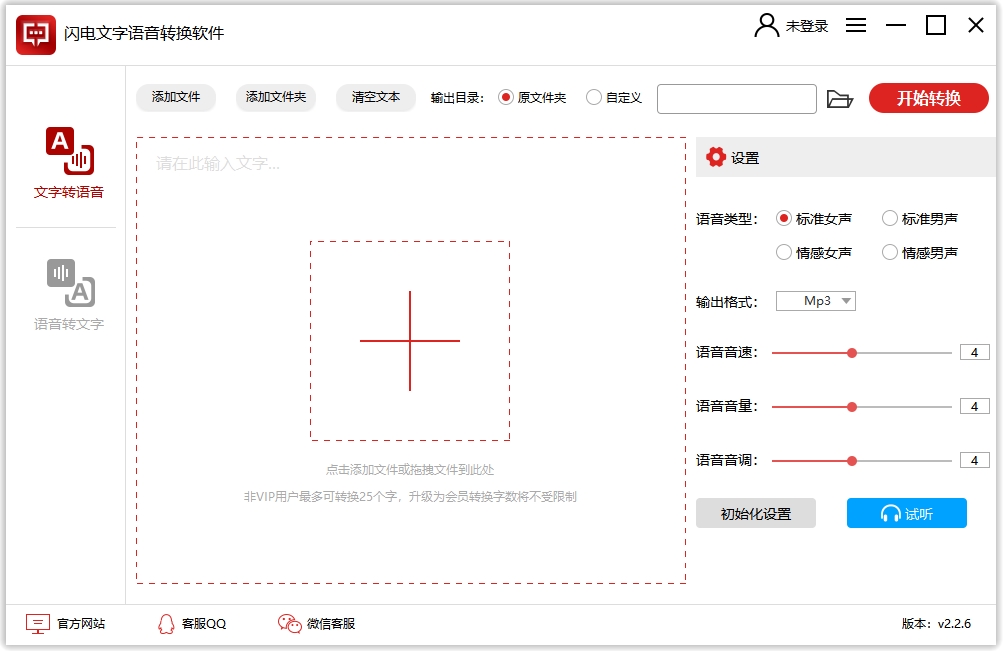Click the user profile icon
The image size is (1004, 651).
click(766, 26)
